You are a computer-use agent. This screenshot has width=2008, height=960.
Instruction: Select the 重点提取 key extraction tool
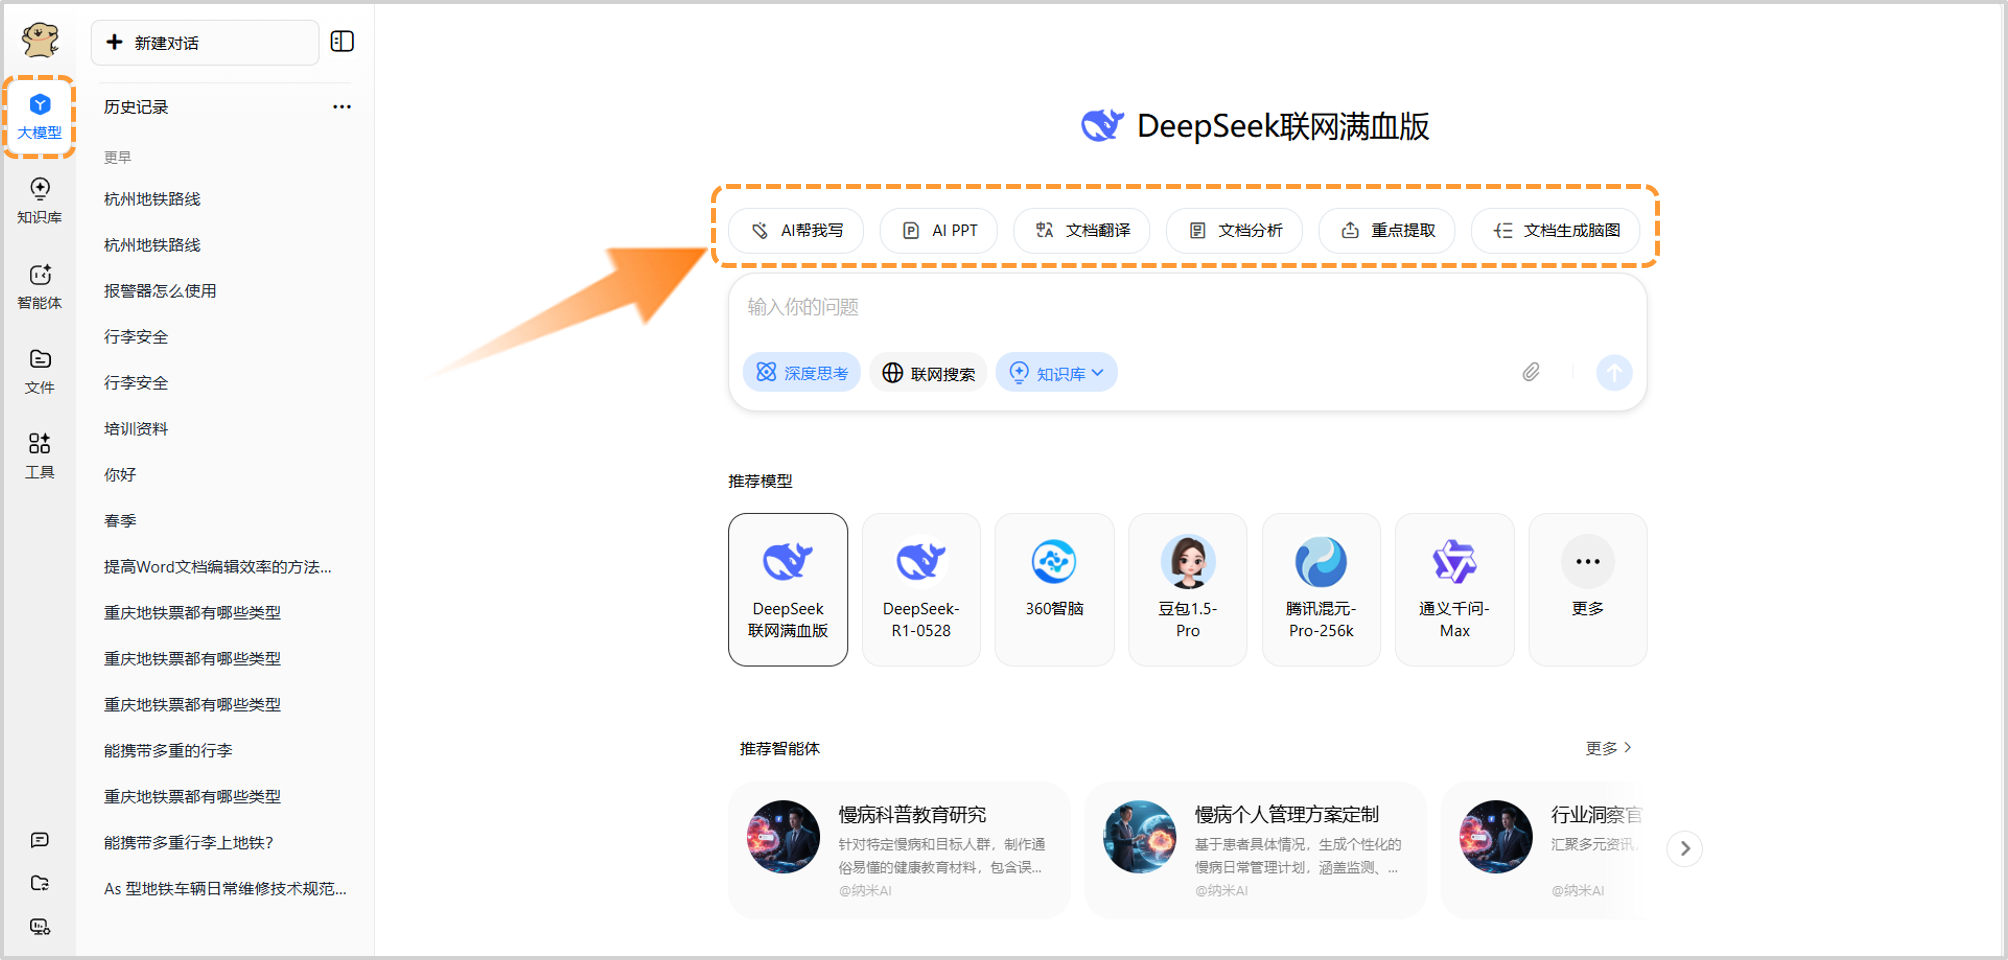1387,230
